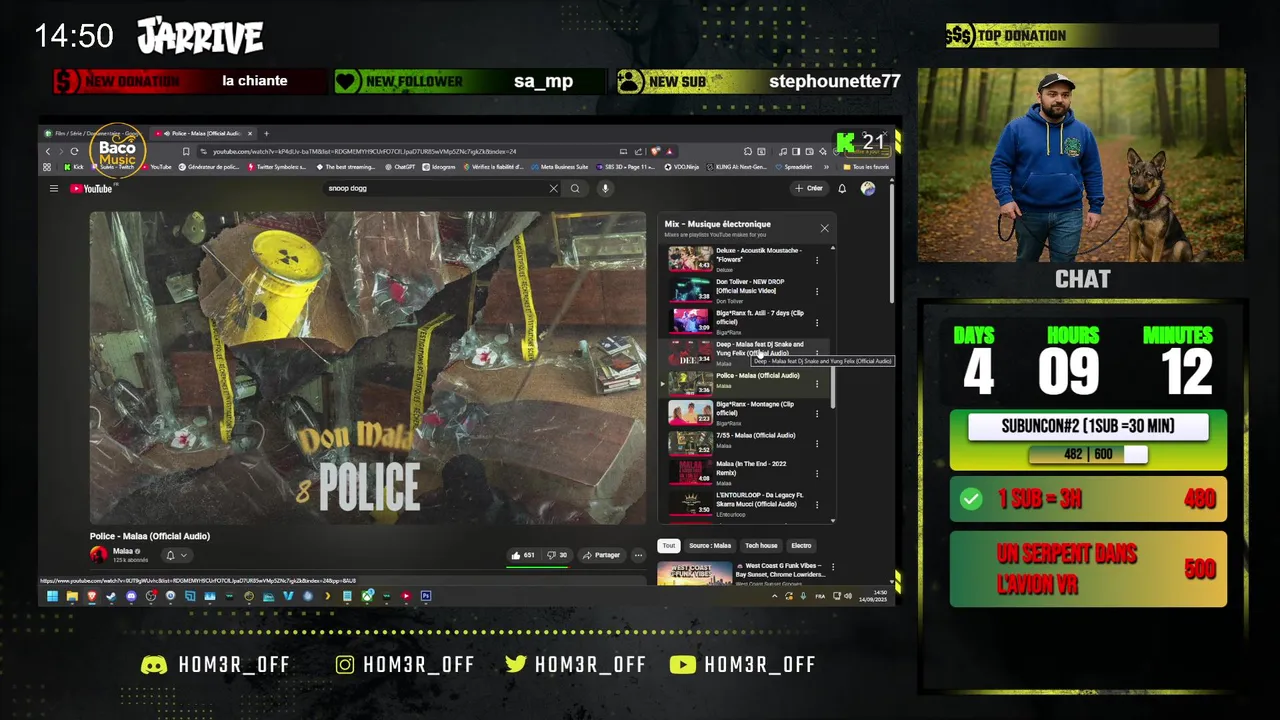Go back with the browser back arrow
The height and width of the screenshot is (720, 1280).
coord(47,151)
